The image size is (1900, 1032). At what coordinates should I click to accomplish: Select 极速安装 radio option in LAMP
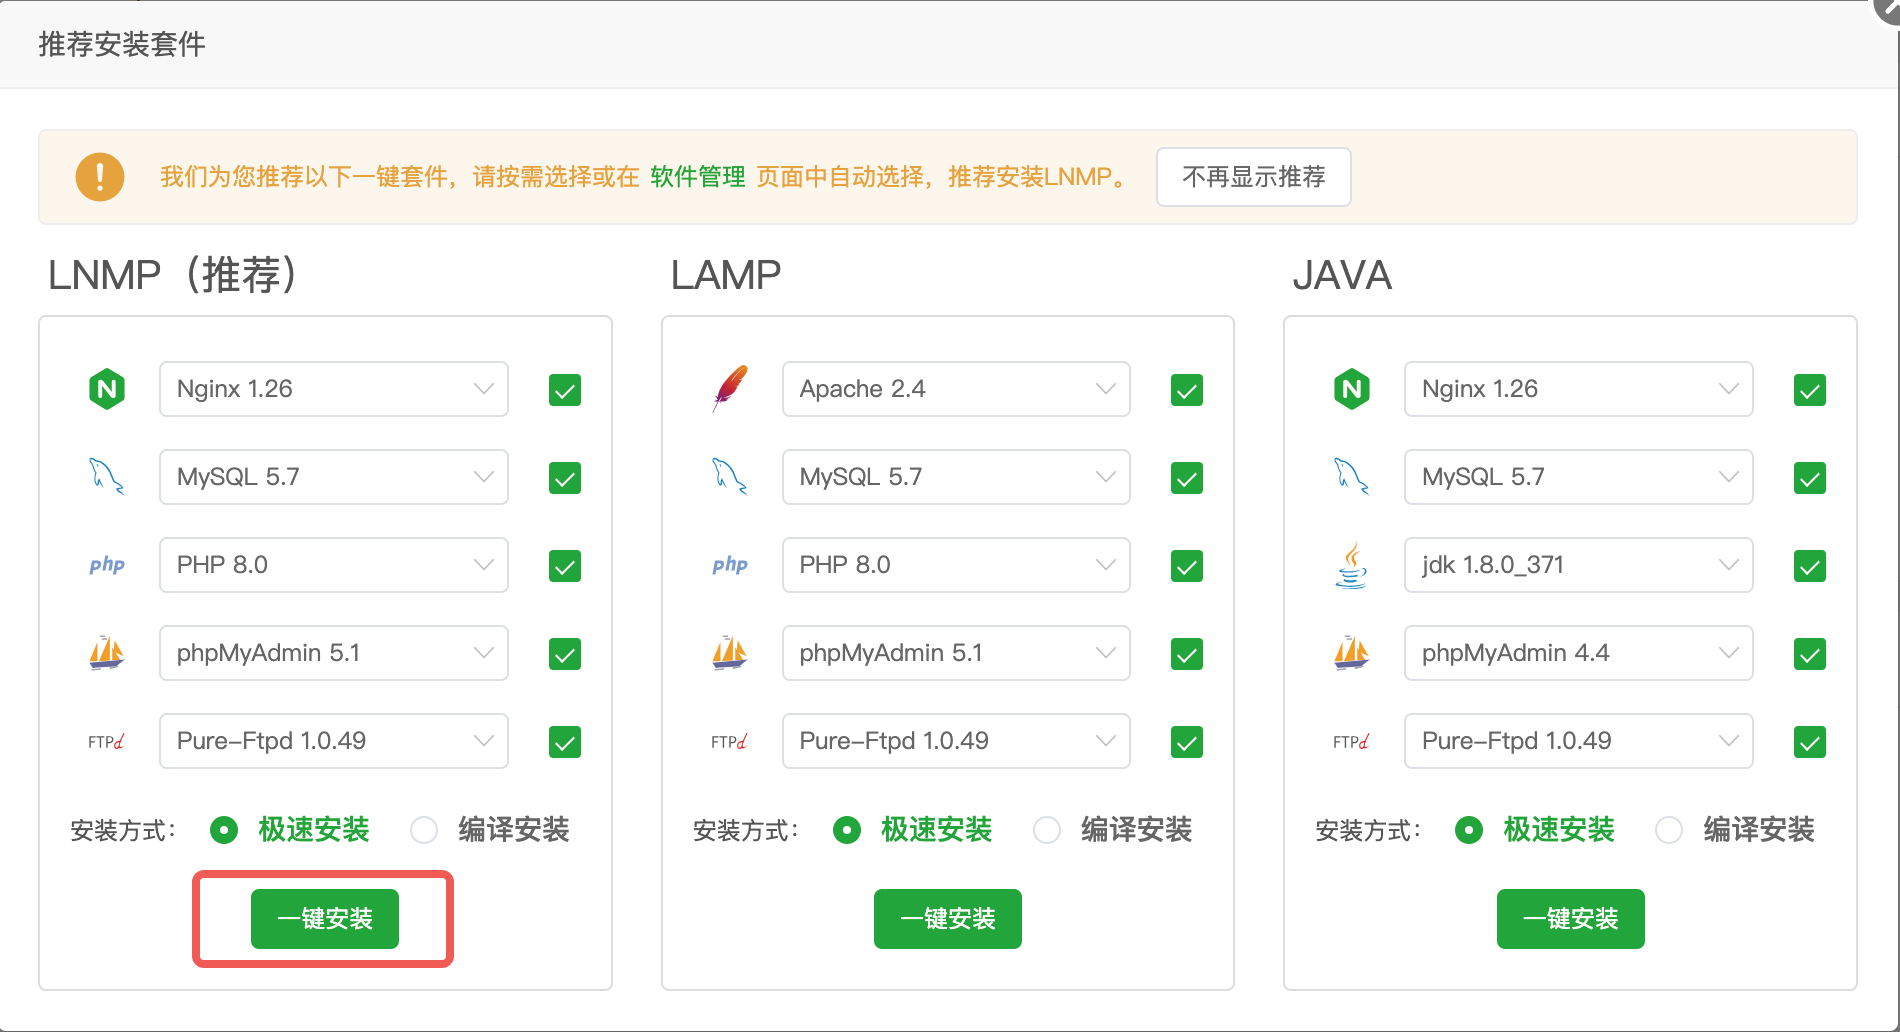pos(847,830)
